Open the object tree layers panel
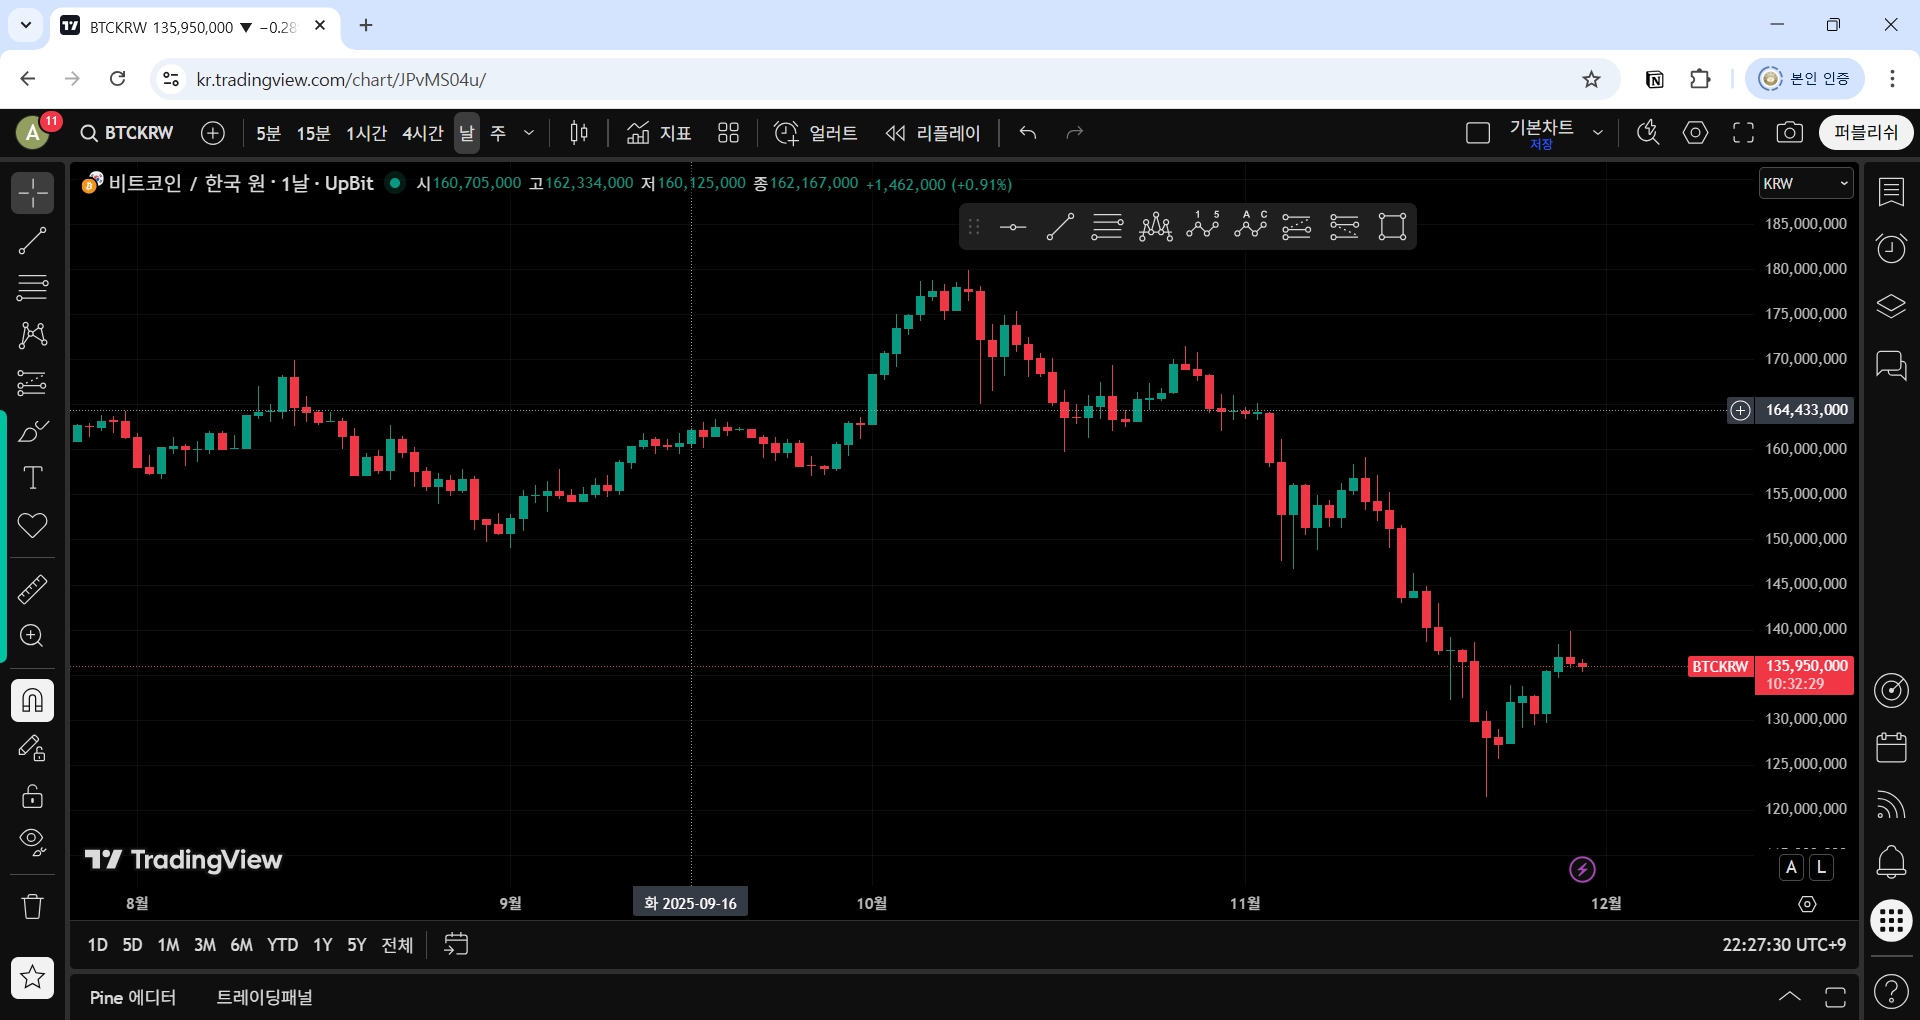Screen dimensions: 1920x1020 click(1891, 306)
